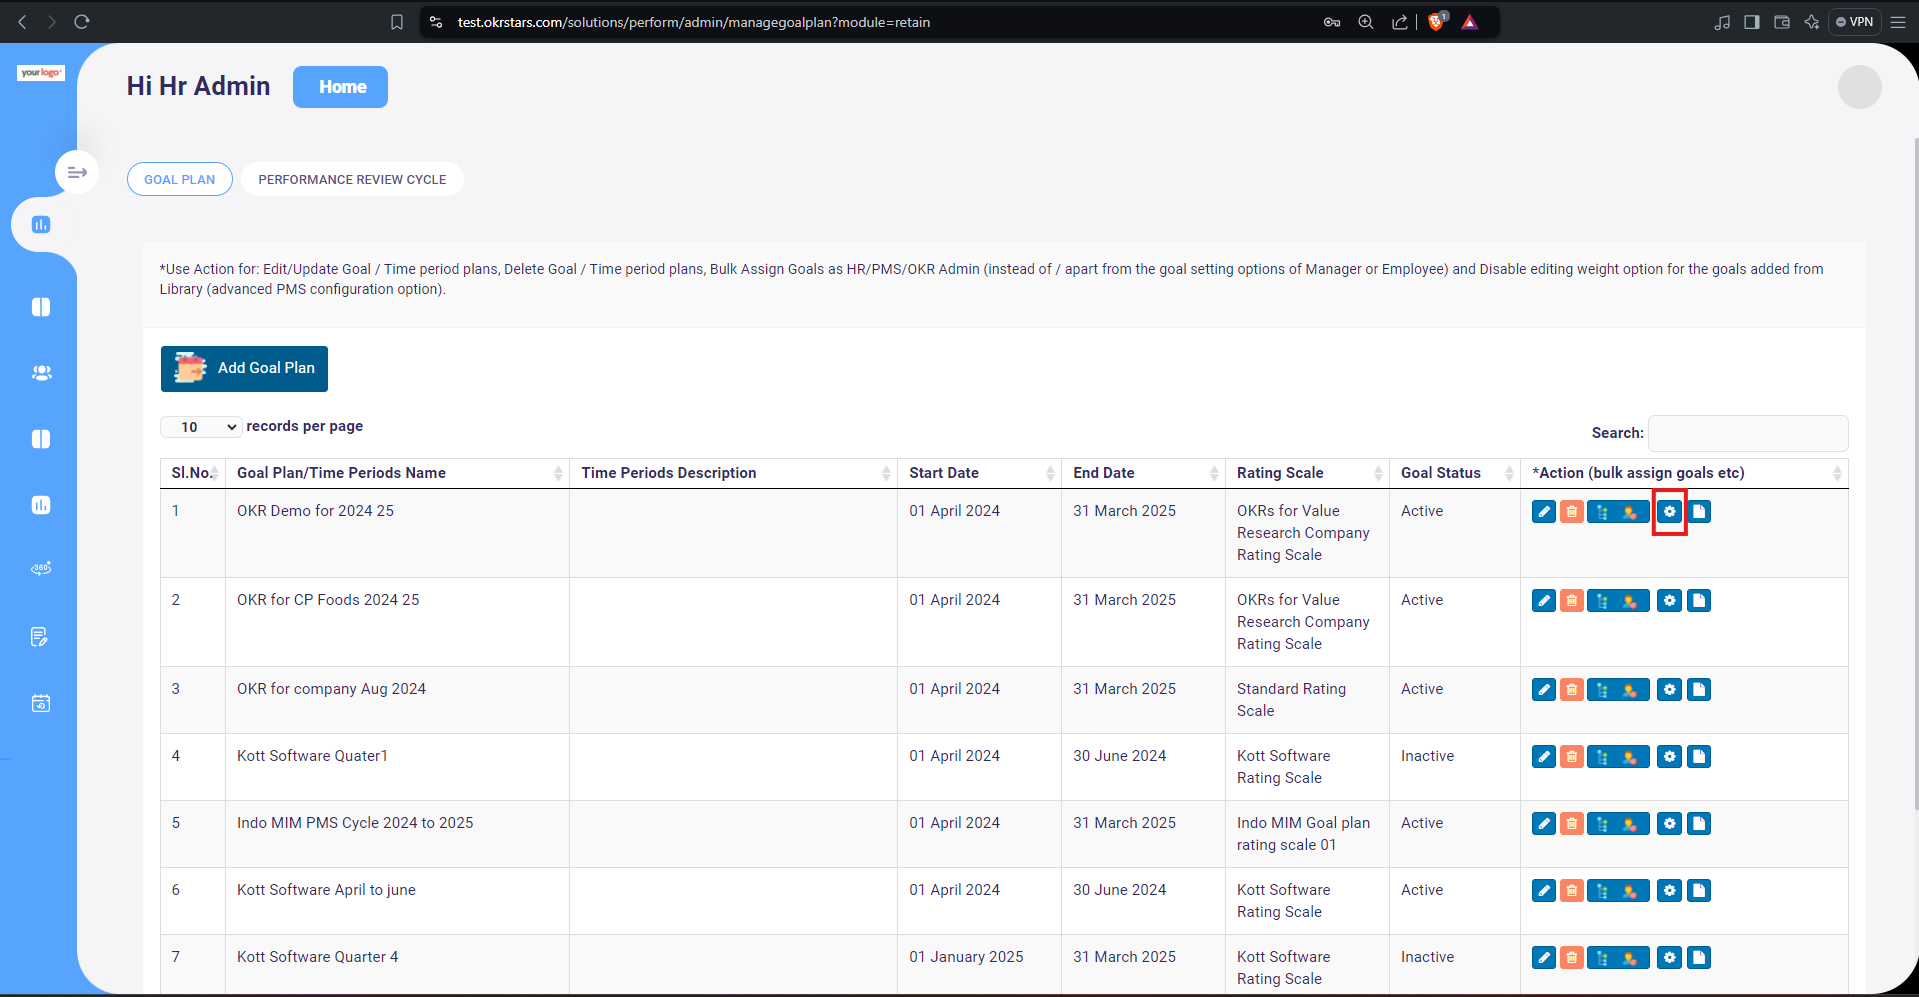Click the your logo image

click(x=41, y=73)
